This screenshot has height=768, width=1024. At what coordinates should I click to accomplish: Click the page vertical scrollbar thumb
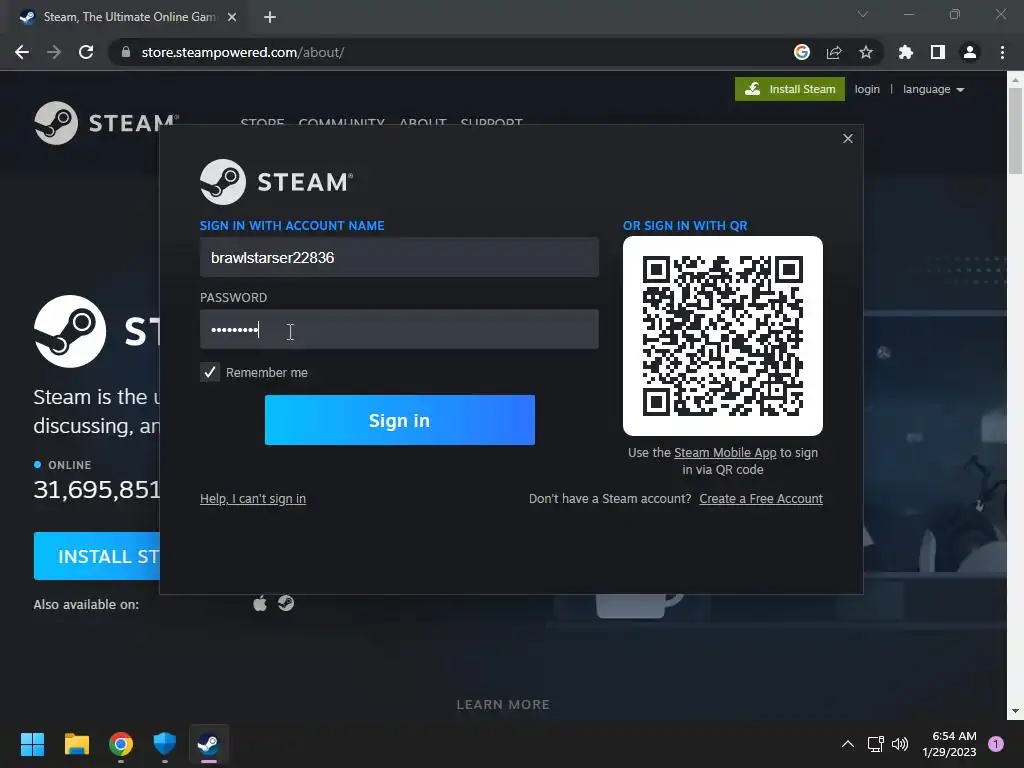(x=1016, y=130)
